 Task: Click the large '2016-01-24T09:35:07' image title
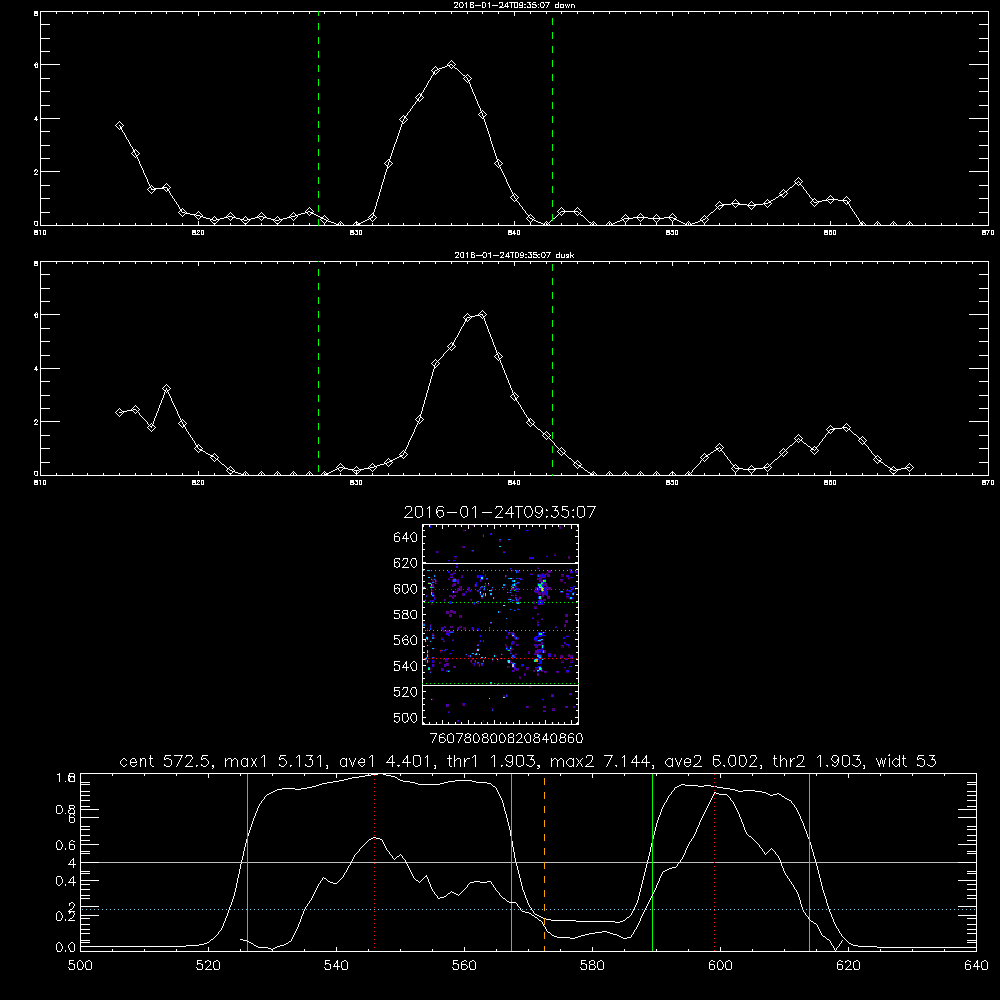click(x=500, y=512)
